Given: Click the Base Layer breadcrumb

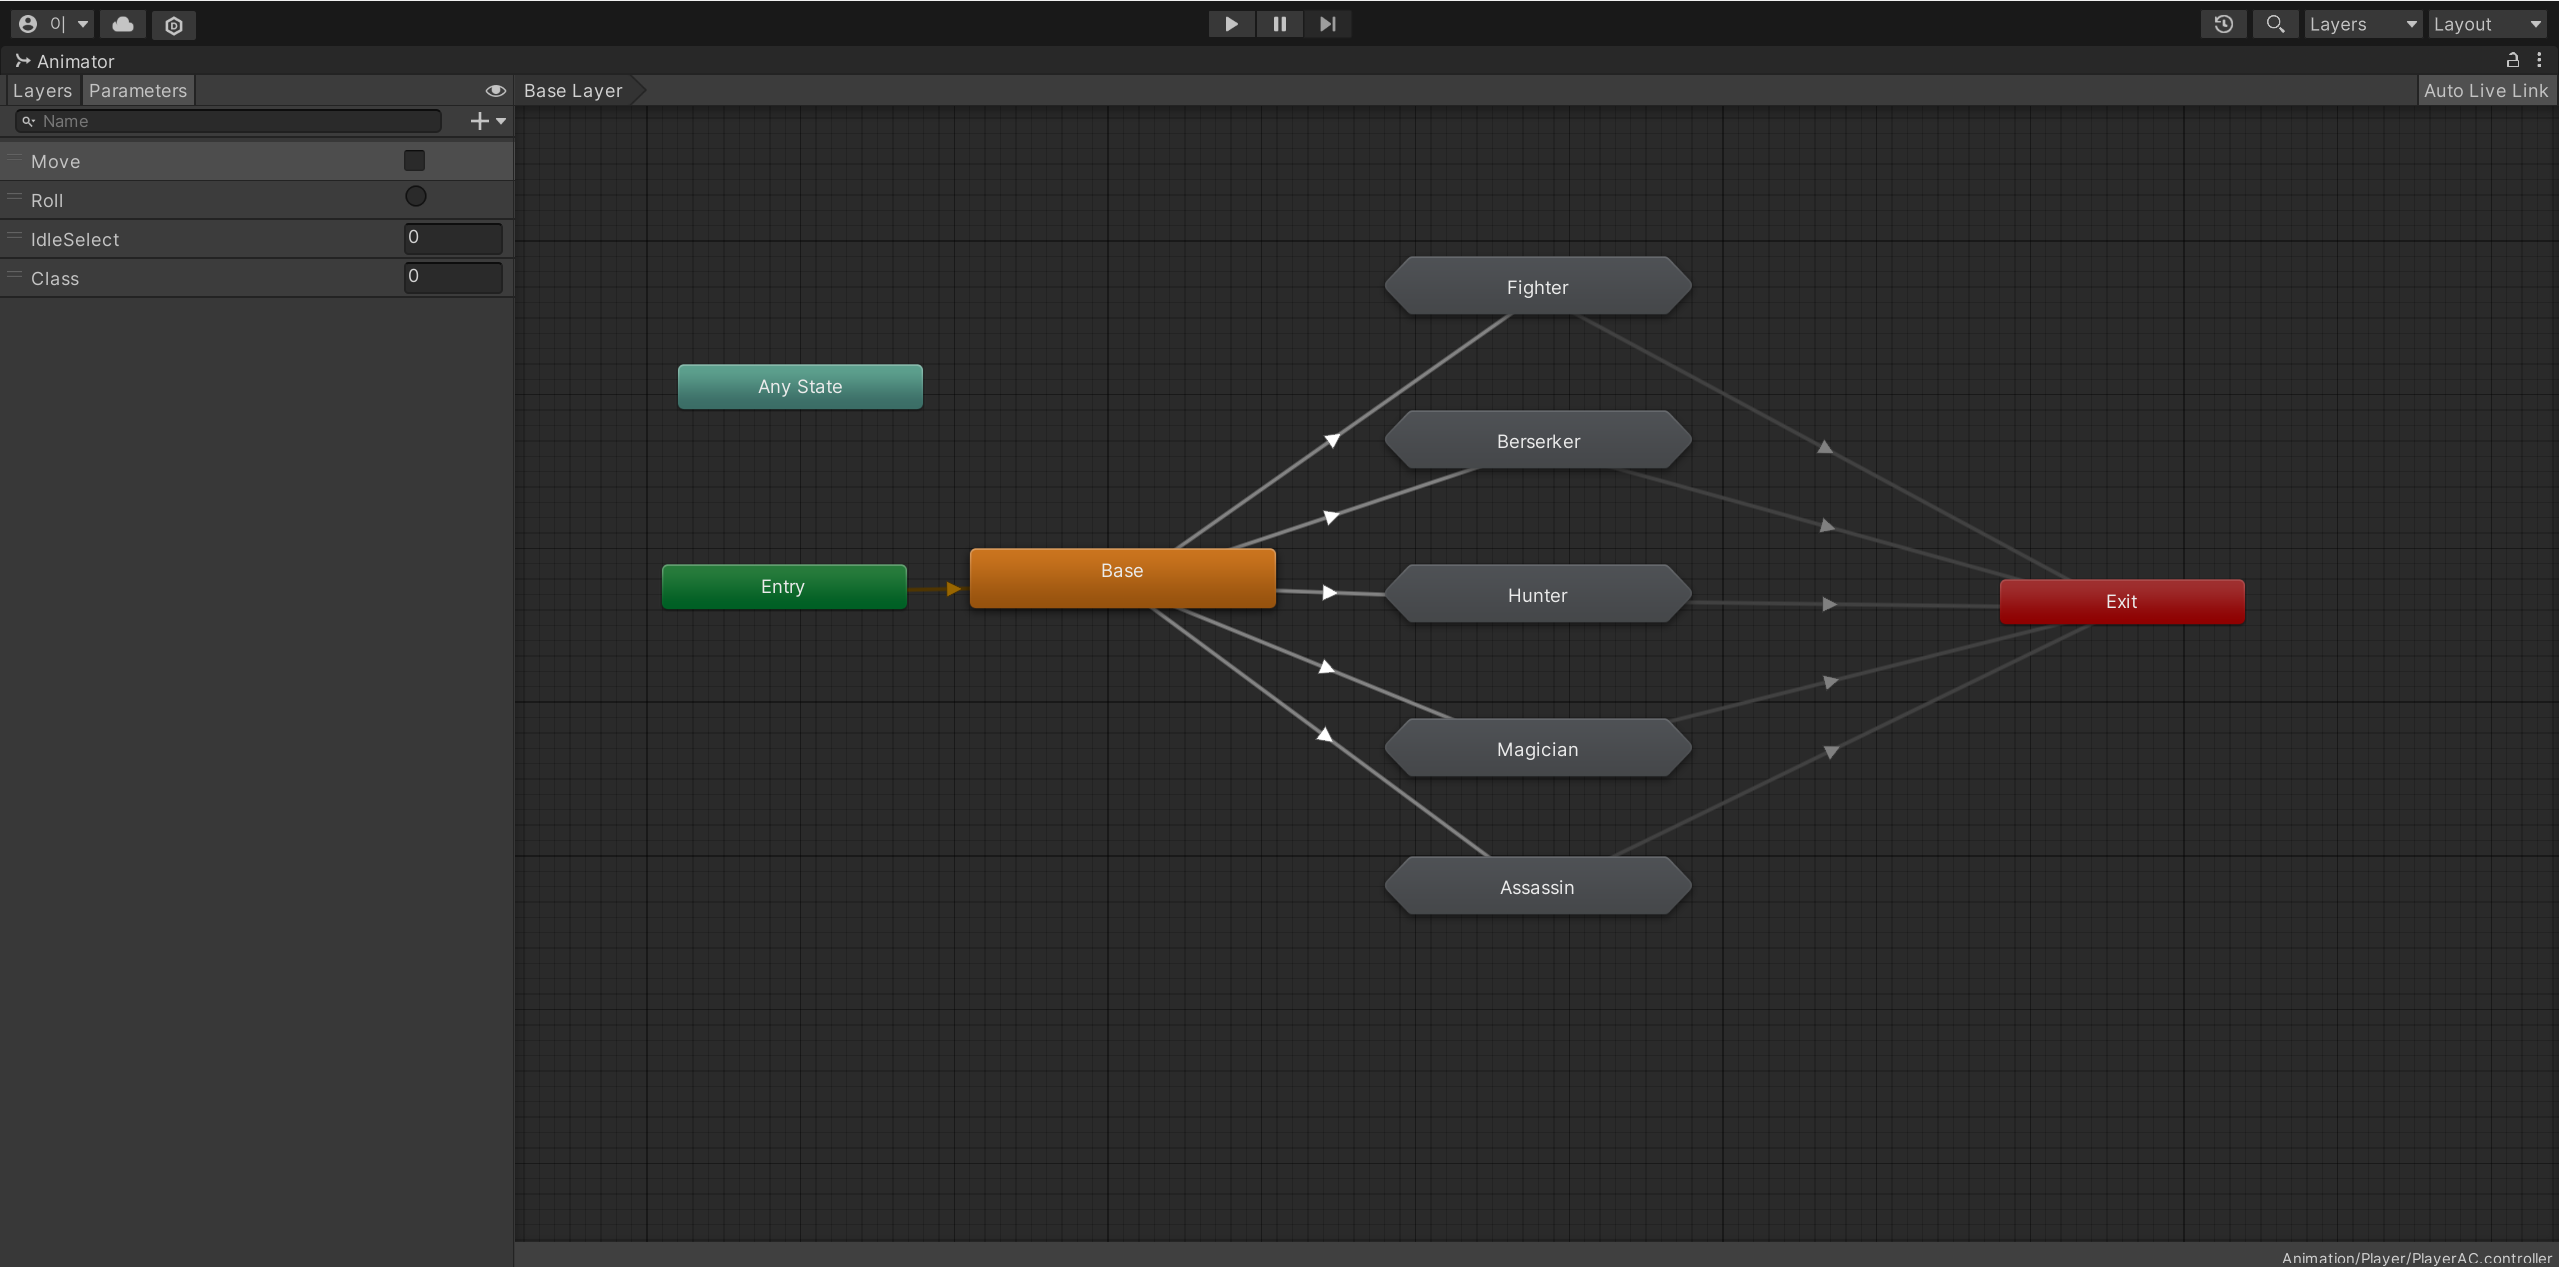Looking at the screenshot, I should [x=573, y=90].
